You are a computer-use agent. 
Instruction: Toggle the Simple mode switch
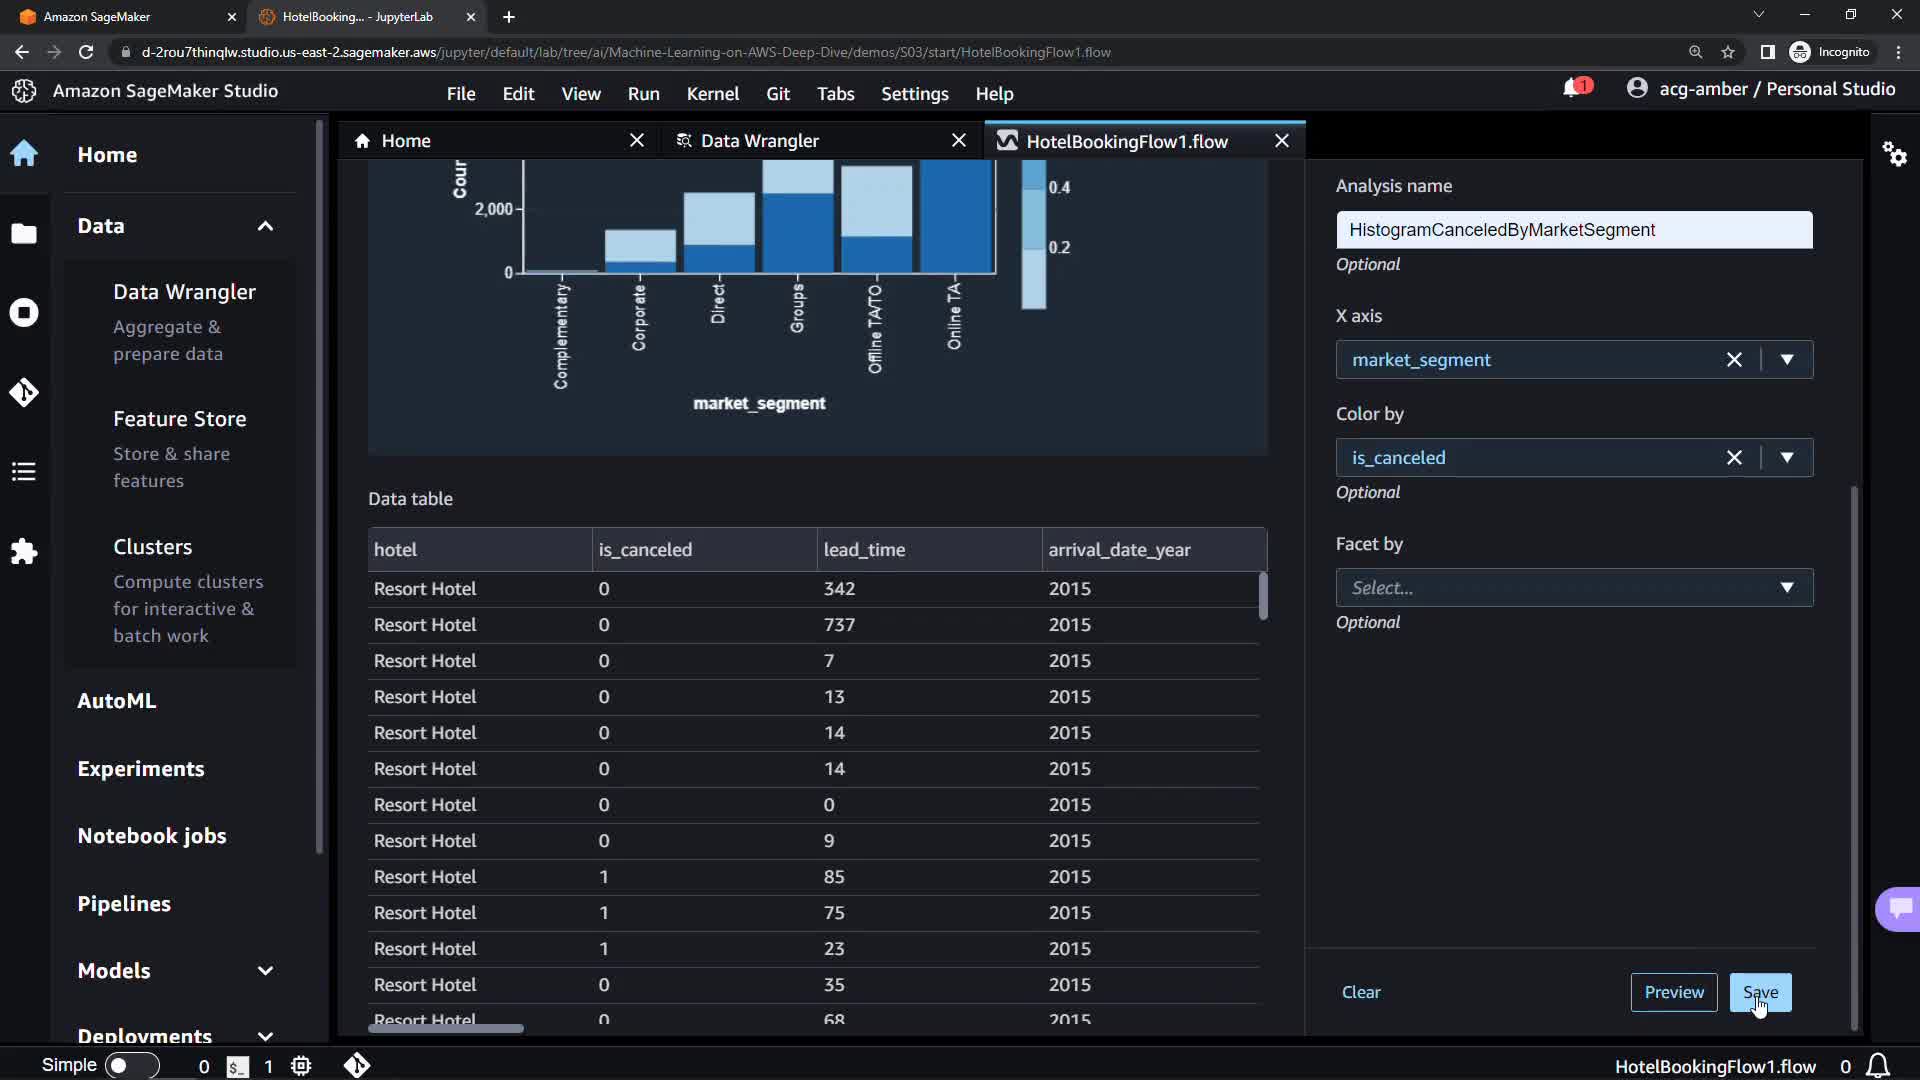point(132,1066)
